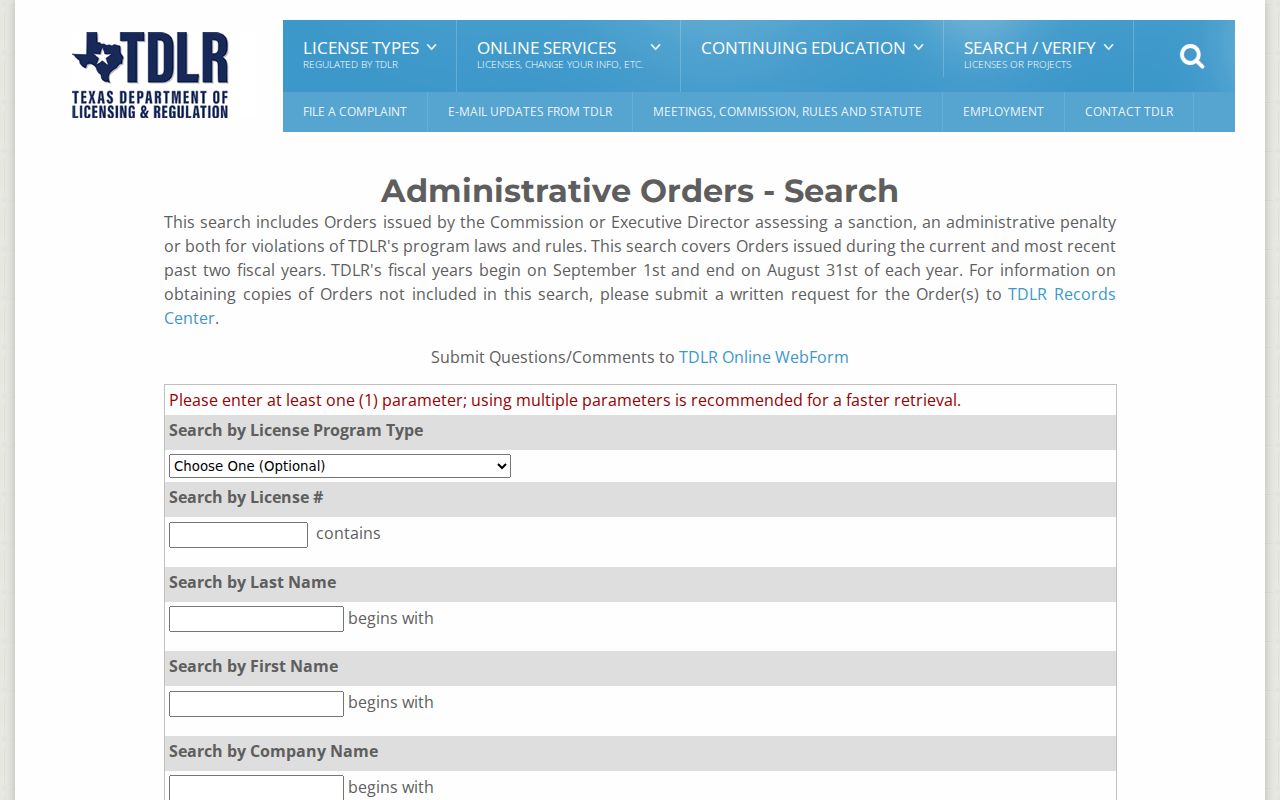Open the License Program Type dropdown

click(x=340, y=466)
